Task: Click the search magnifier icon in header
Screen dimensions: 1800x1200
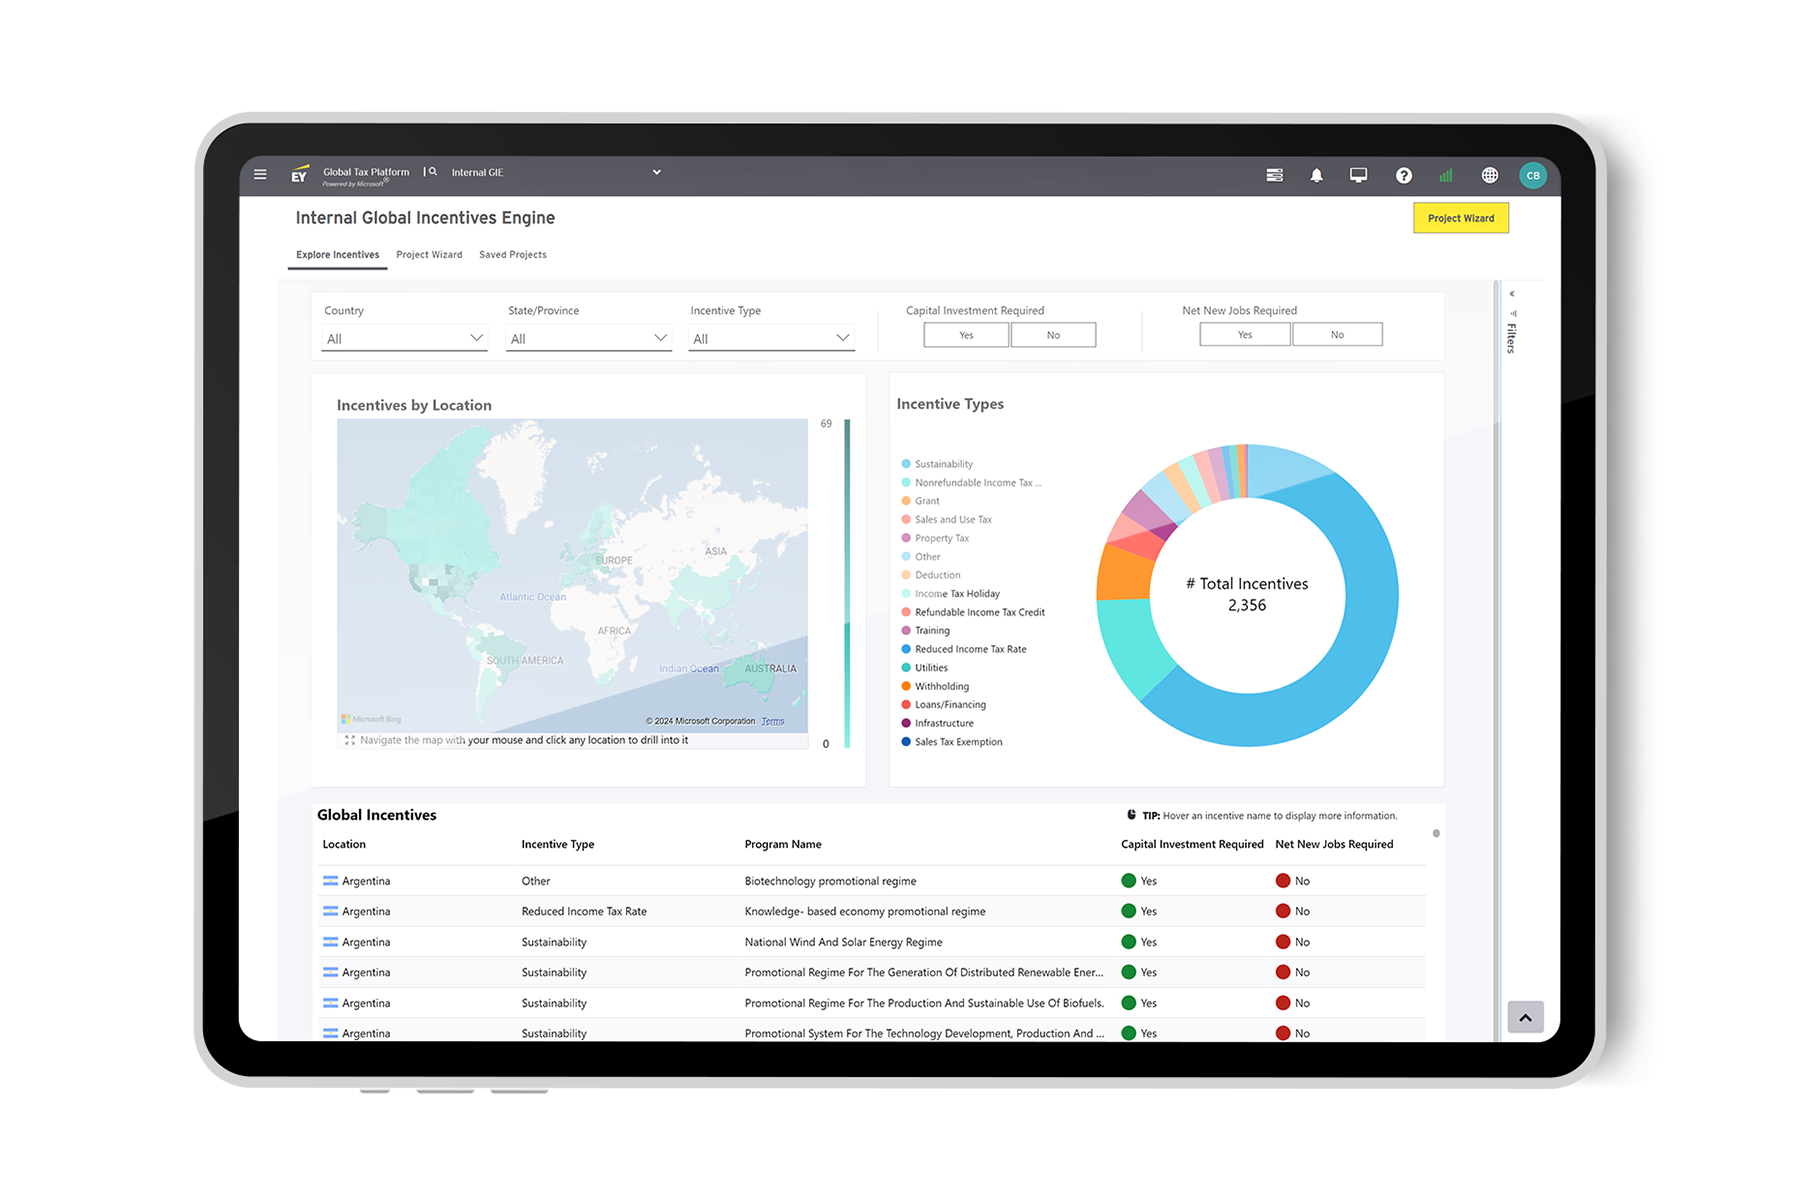Action: 433,172
